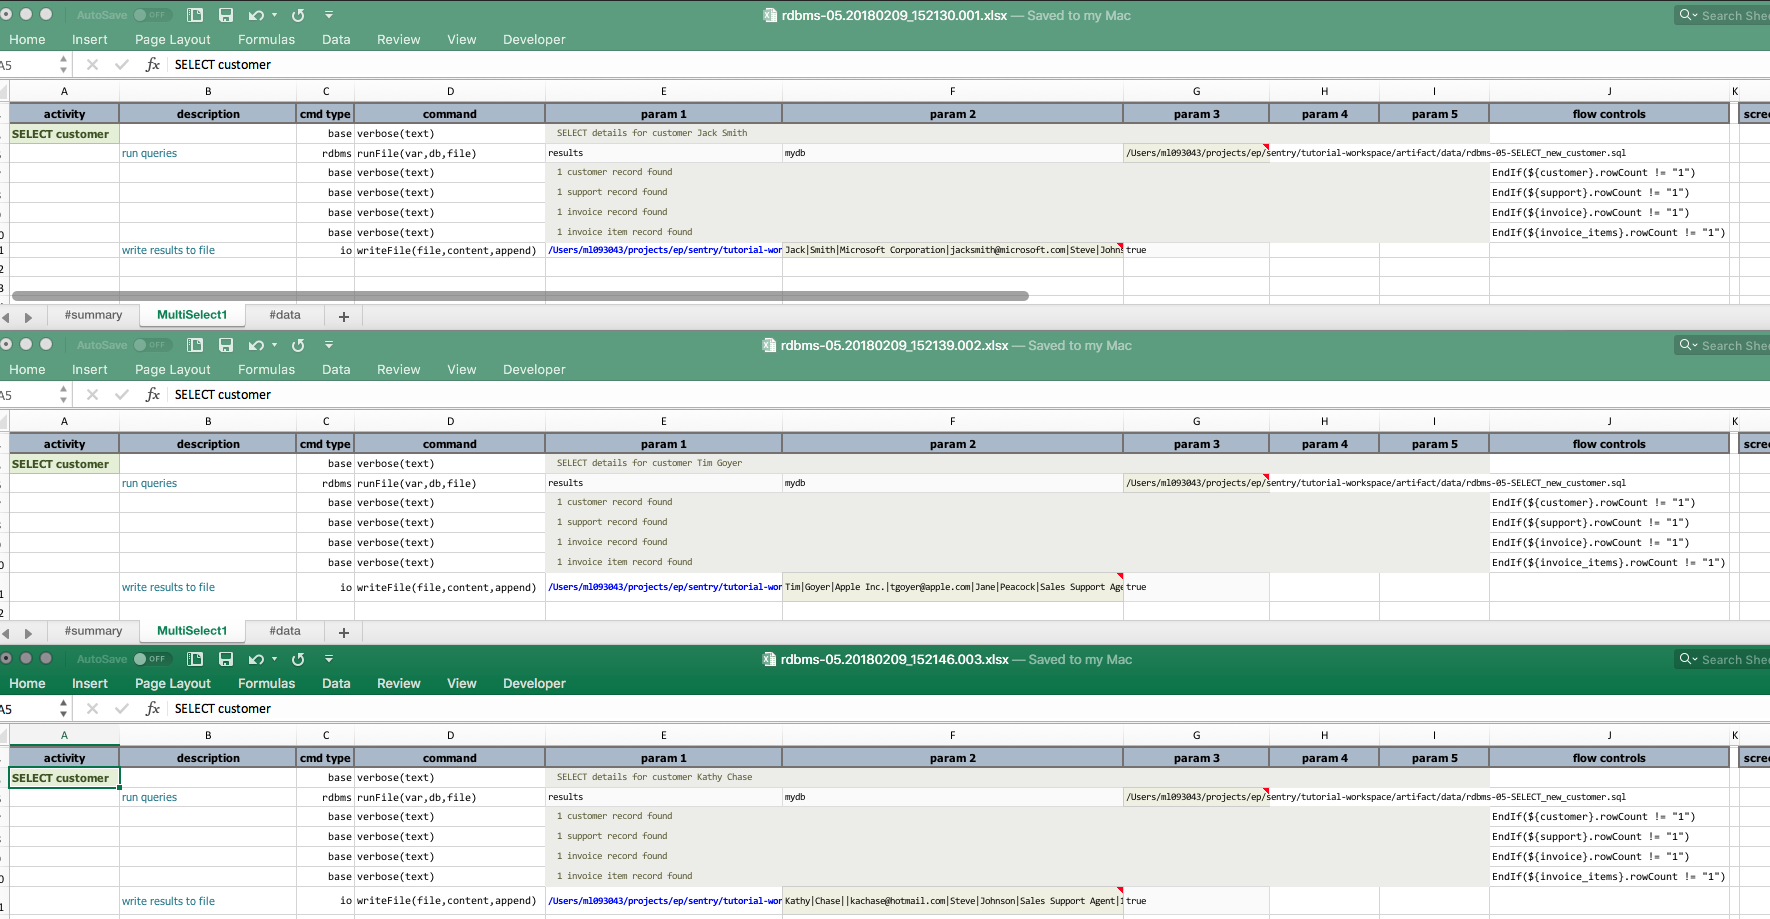Image resolution: width=1770 pixels, height=919 pixels.
Task: Click the undo arrow in the 002.xlsx window
Action: point(256,345)
